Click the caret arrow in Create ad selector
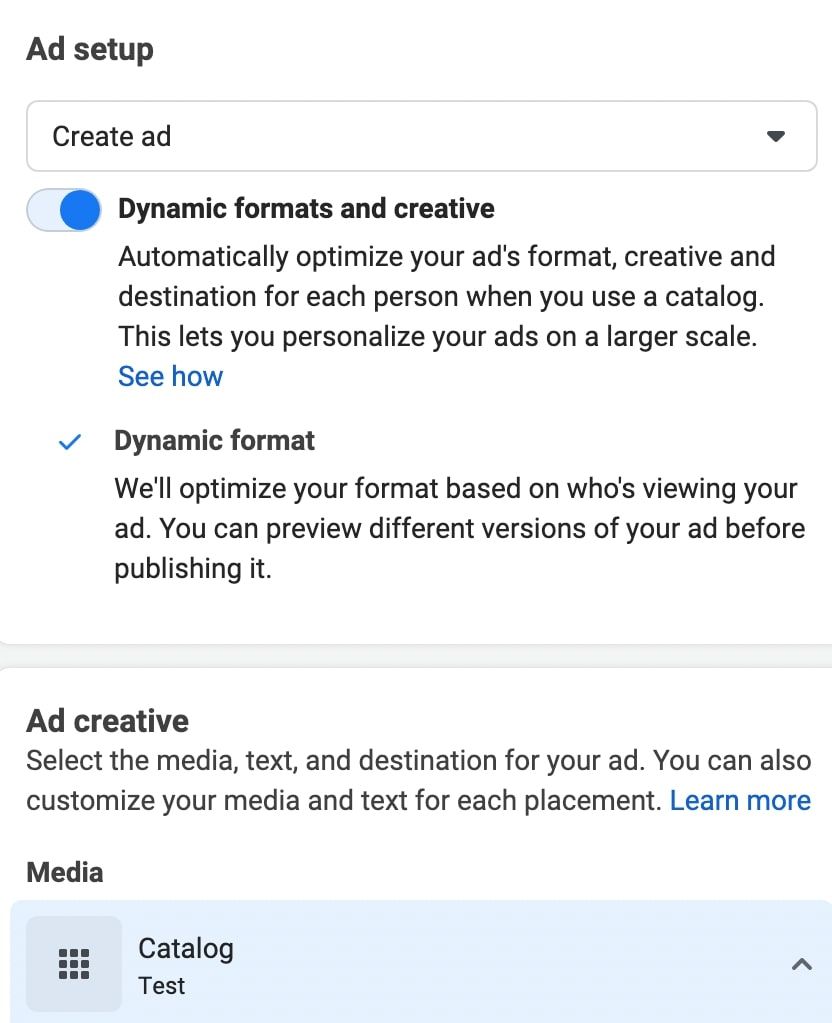This screenshot has height=1023, width=832. tap(775, 137)
